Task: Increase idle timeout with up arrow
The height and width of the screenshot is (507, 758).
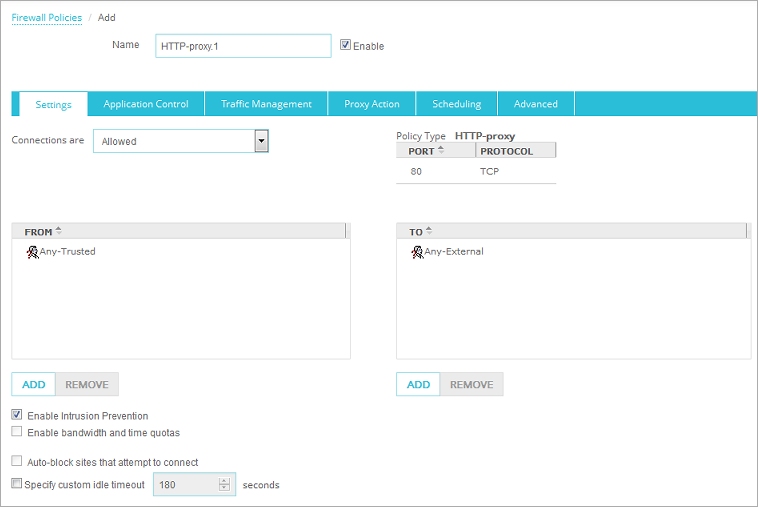Action: tap(224, 480)
